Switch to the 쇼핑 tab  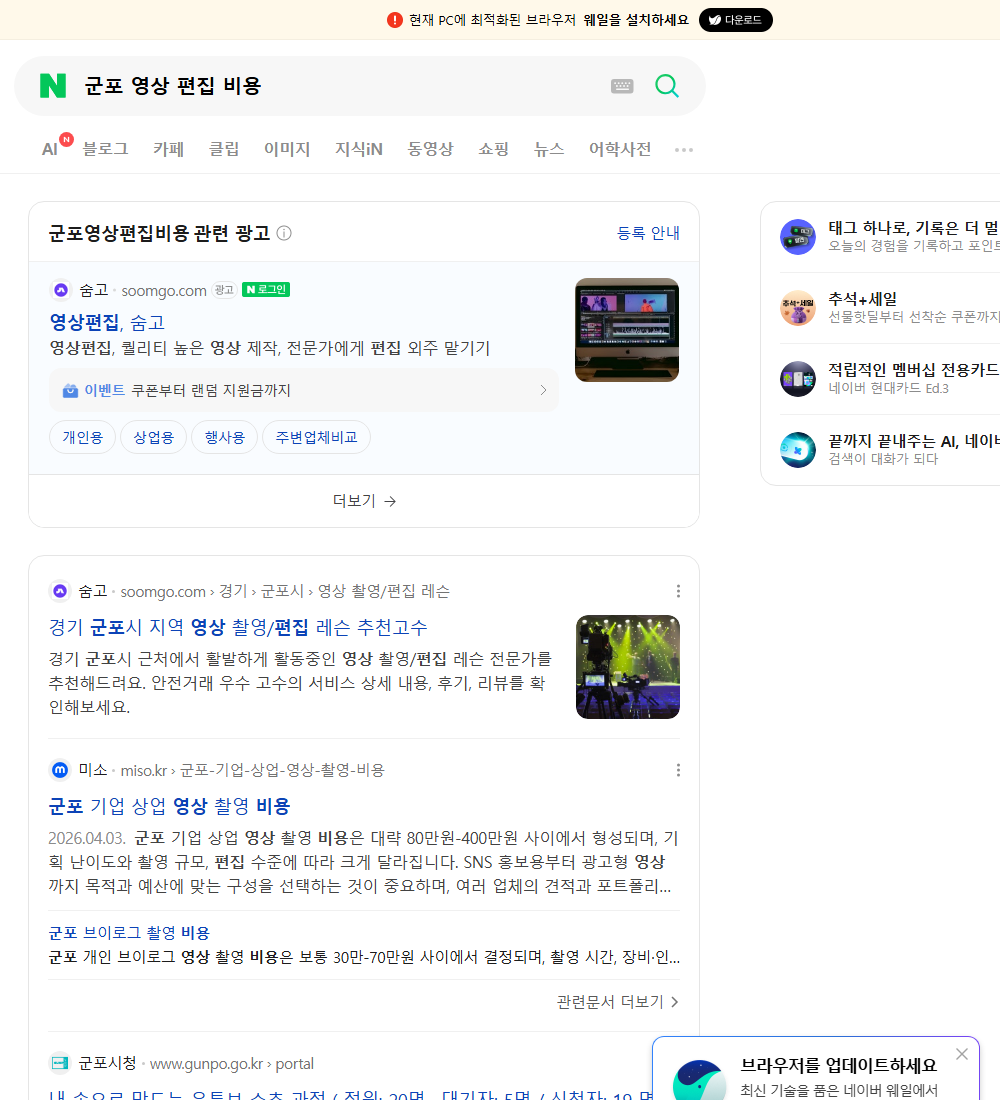point(493,149)
